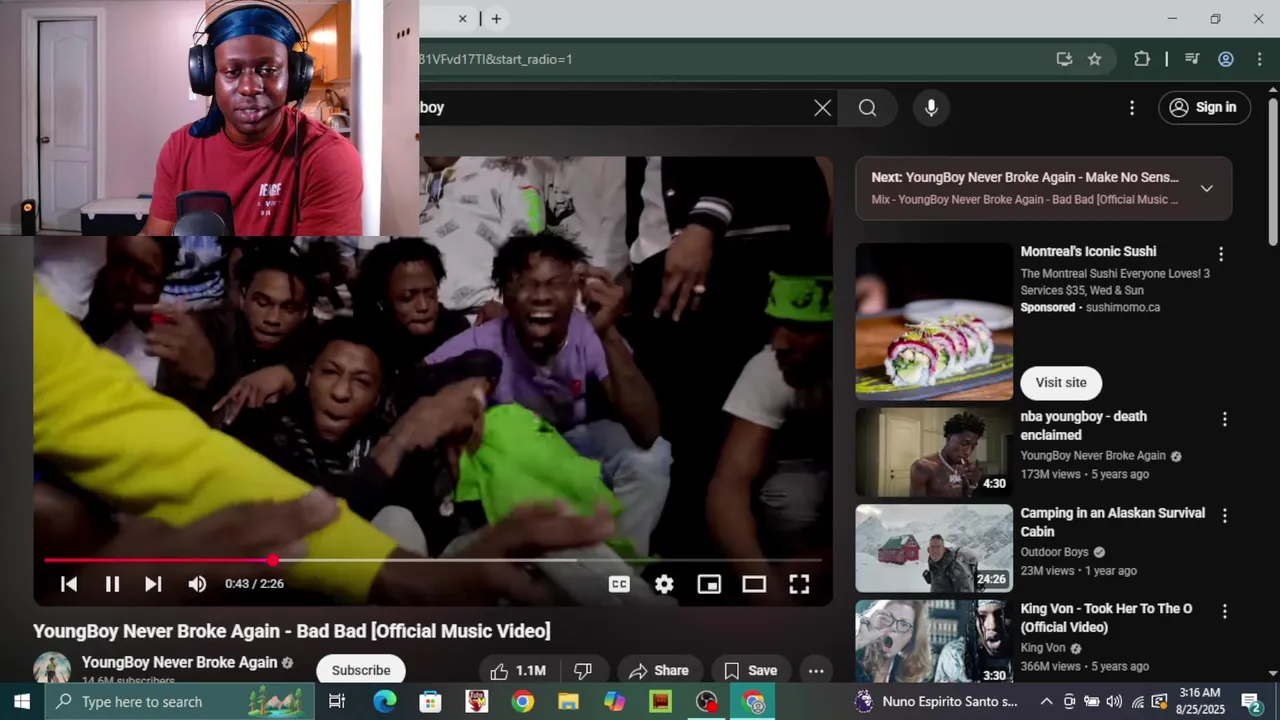Open the Chrome profile icon

(1226, 59)
